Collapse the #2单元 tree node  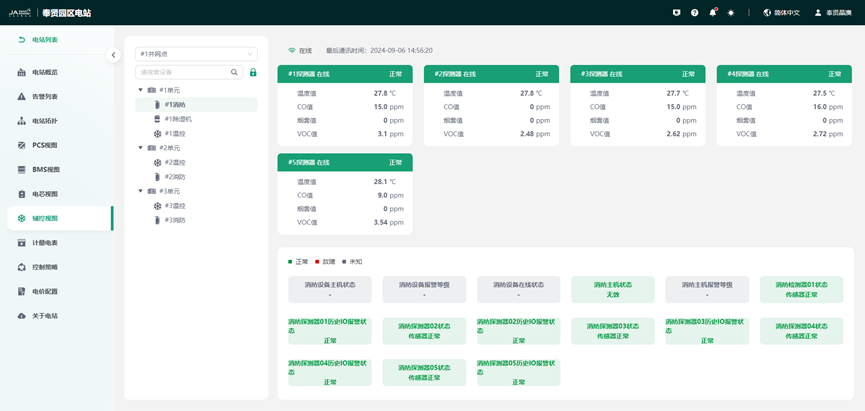click(141, 148)
